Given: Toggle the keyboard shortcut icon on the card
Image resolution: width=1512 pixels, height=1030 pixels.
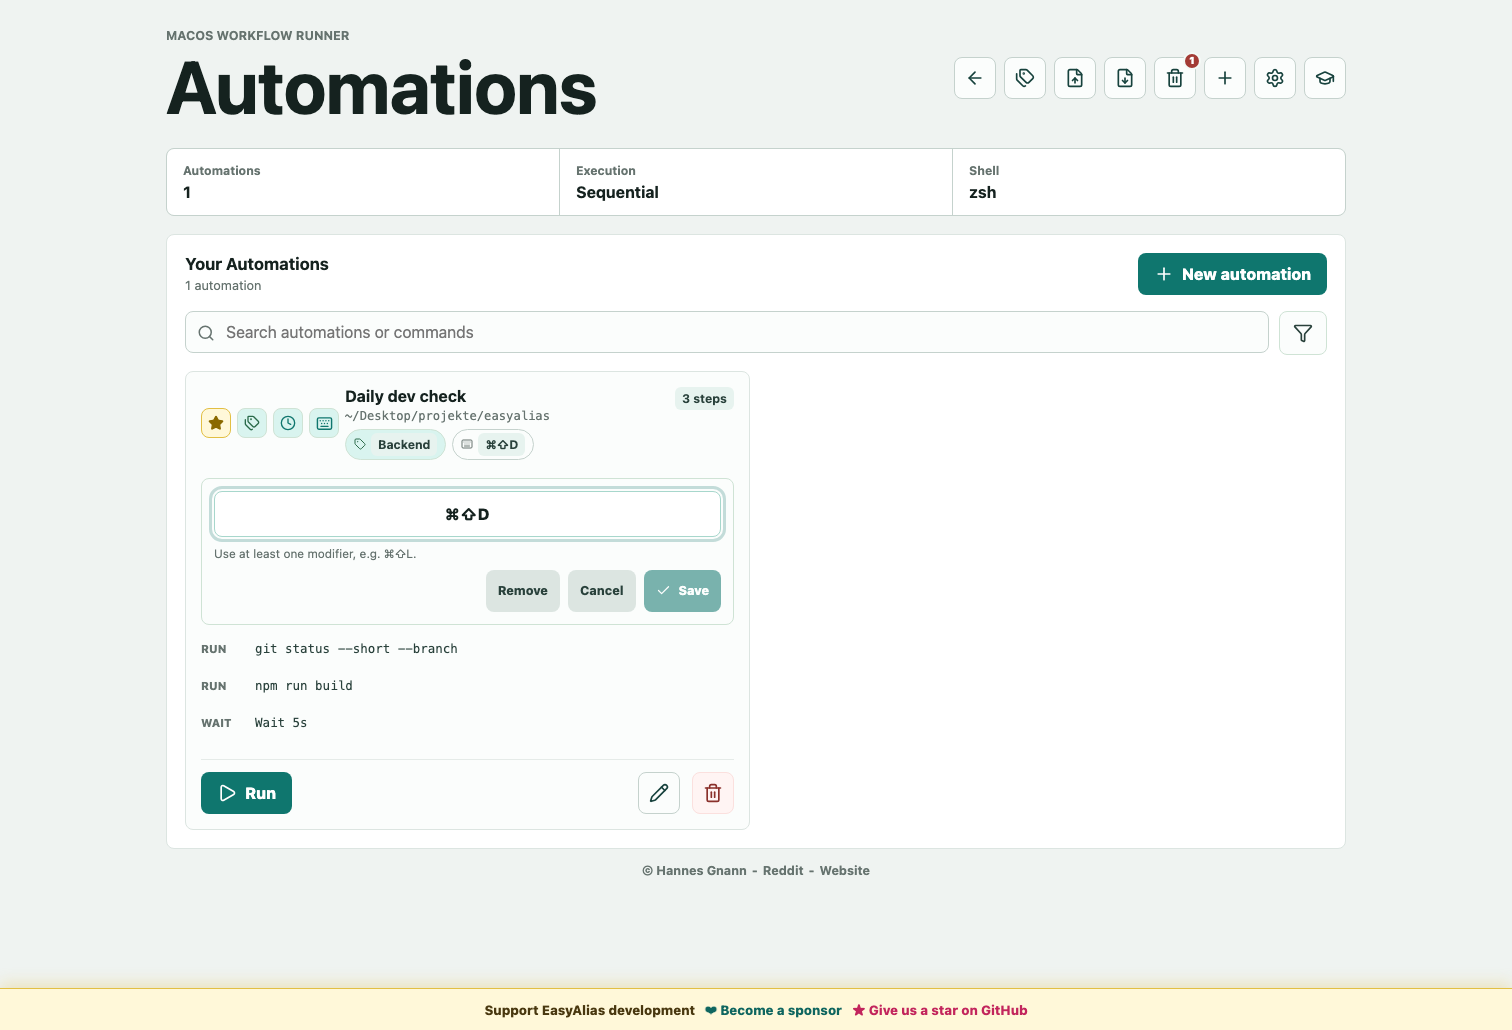Looking at the screenshot, I should click(324, 423).
